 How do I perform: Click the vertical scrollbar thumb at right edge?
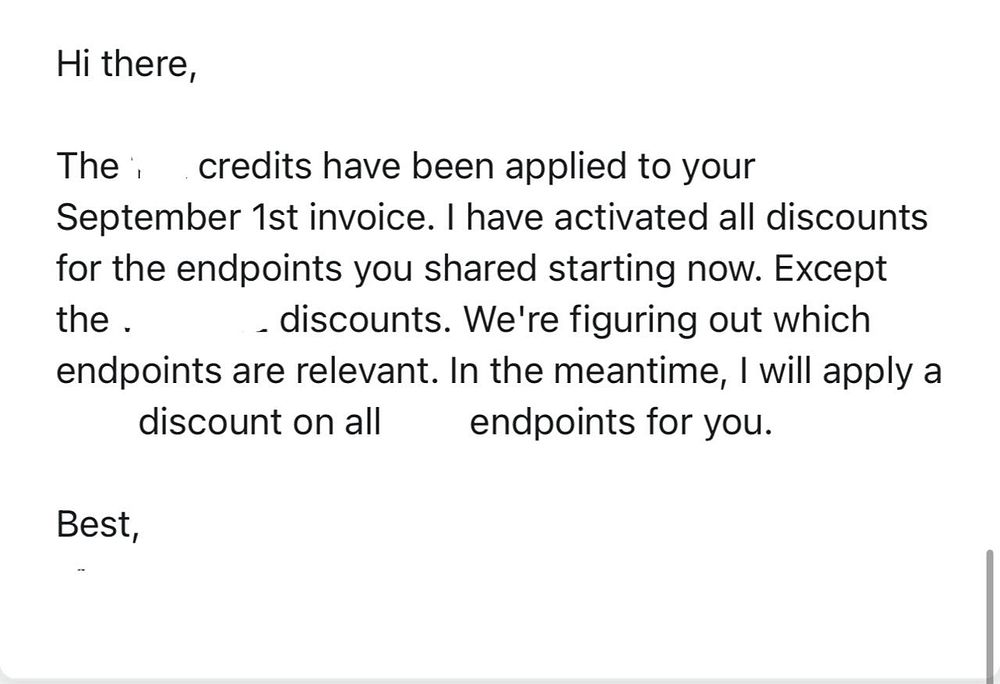(990, 615)
